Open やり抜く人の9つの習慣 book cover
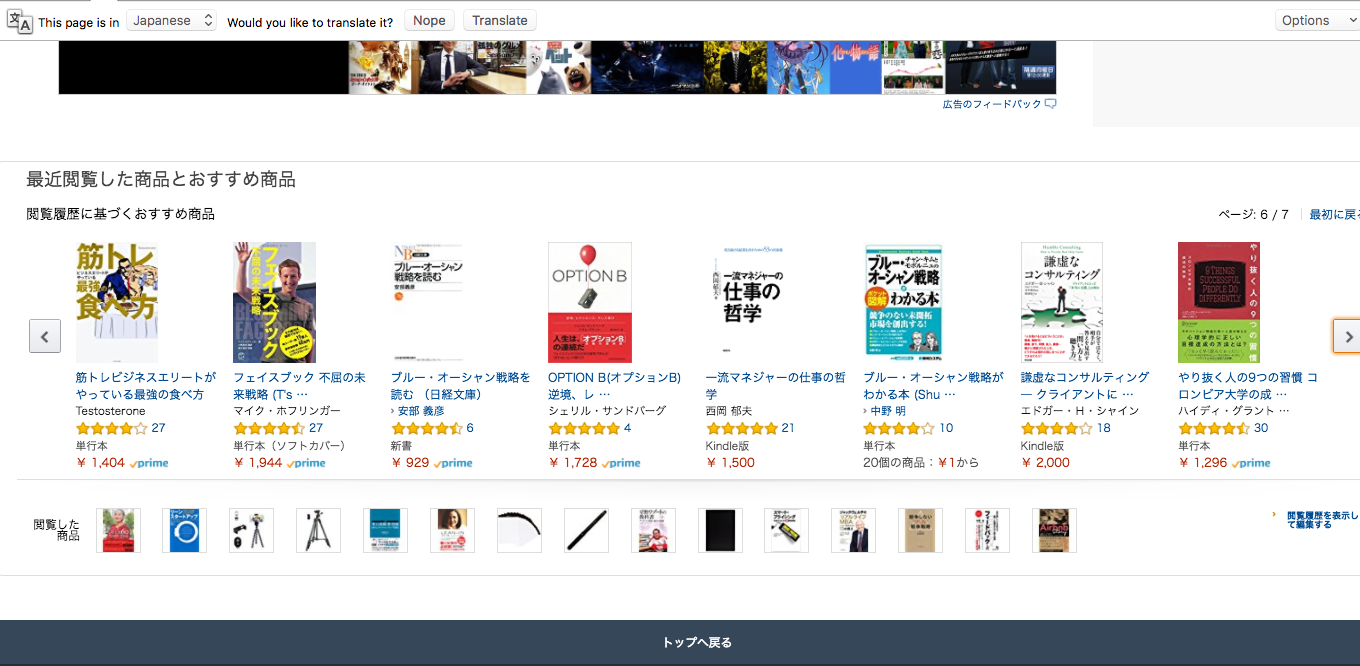Screen dimensions: 1360x666 click(x=1219, y=302)
